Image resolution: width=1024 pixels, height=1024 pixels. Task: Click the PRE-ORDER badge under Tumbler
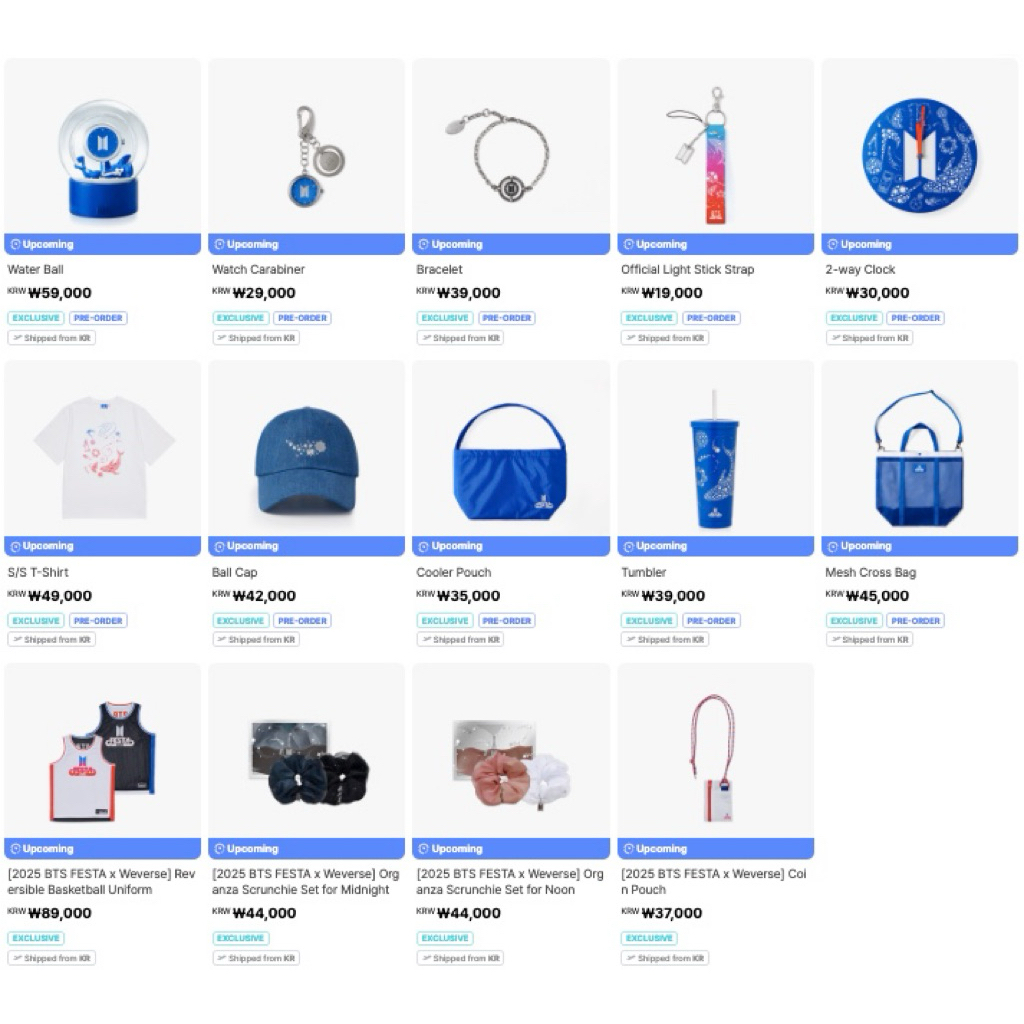click(x=711, y=620)
